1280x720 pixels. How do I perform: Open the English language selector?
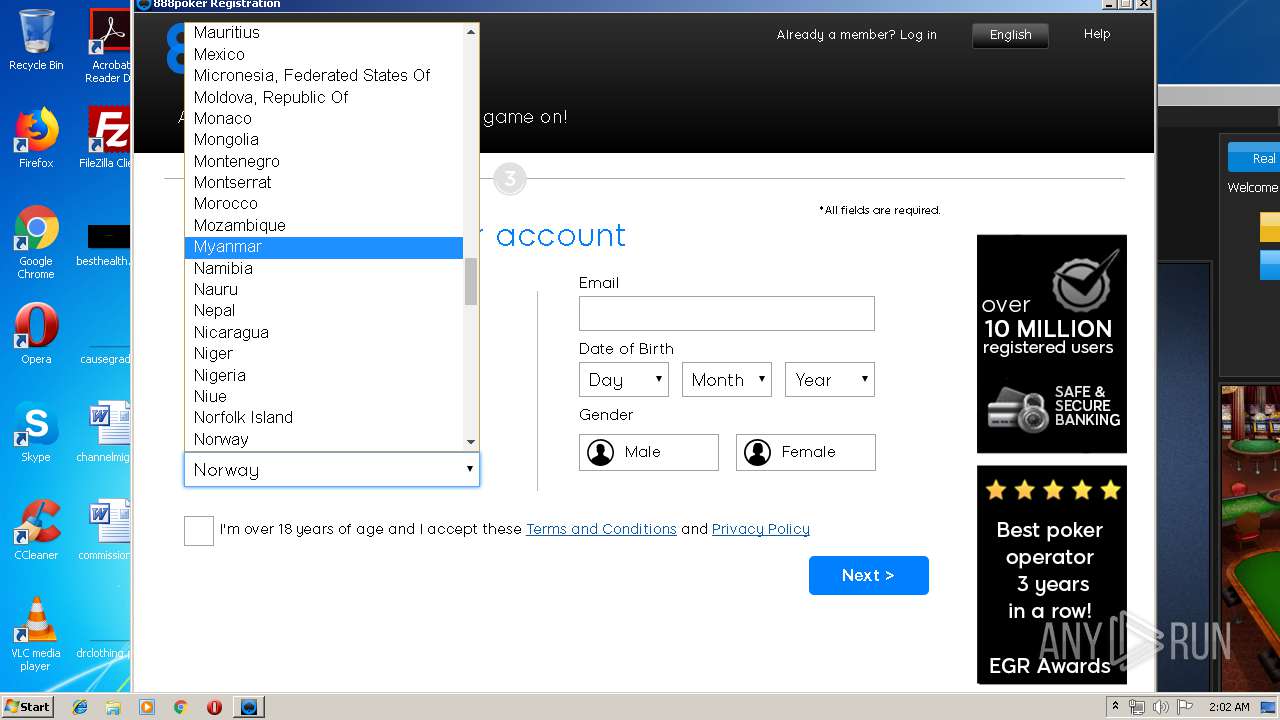click(x=1010, y=35)
